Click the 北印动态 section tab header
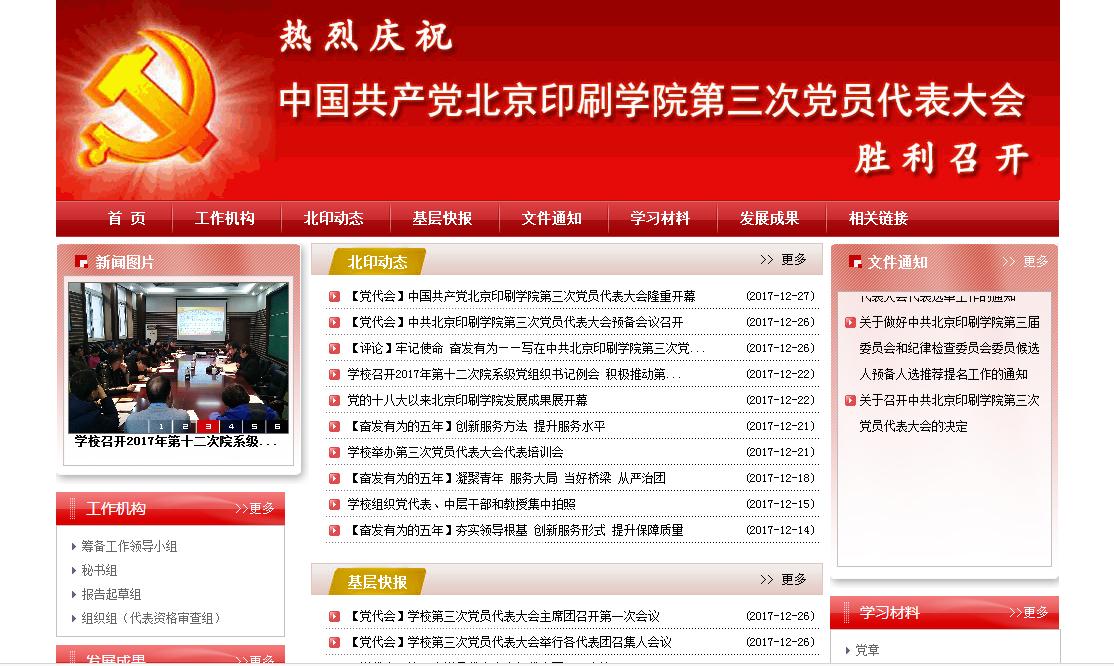Image resolution: width=1114 pixels, height=666 pixels. tap(377, 262)
